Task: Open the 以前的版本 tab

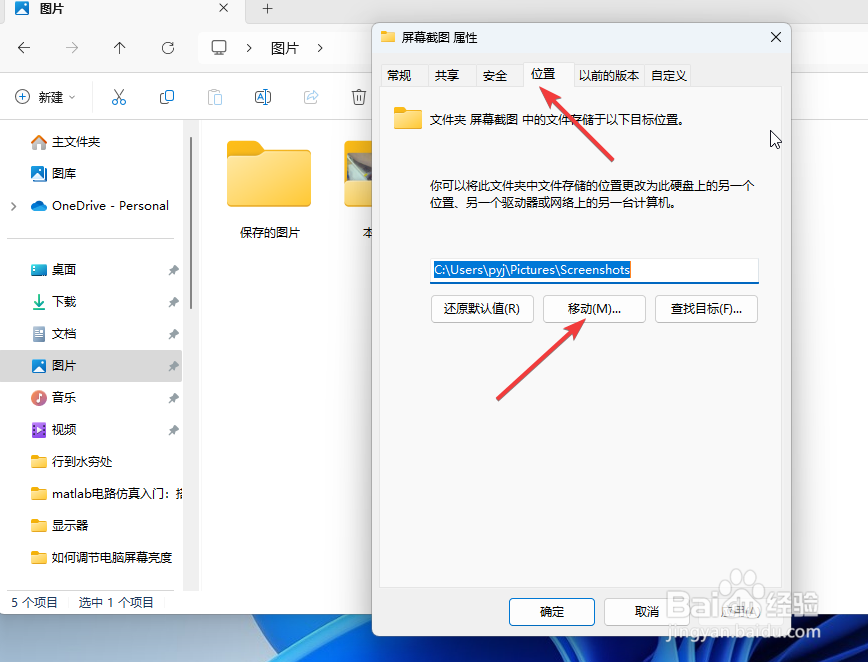Action: tap(608, 75)
